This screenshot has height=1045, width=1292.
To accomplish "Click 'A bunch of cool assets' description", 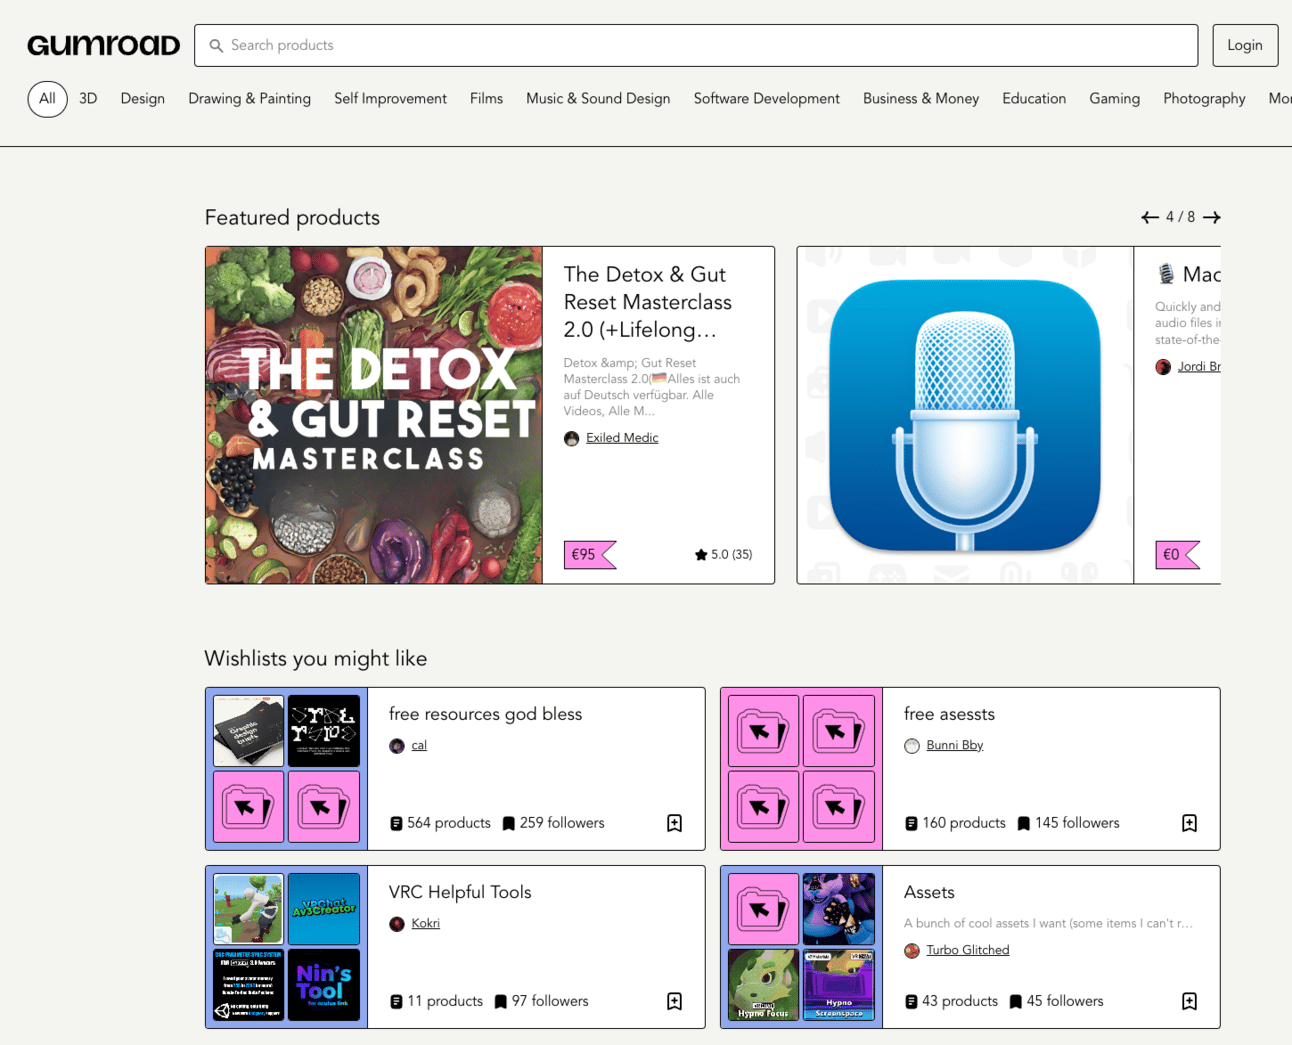I will coord(1048,924).
